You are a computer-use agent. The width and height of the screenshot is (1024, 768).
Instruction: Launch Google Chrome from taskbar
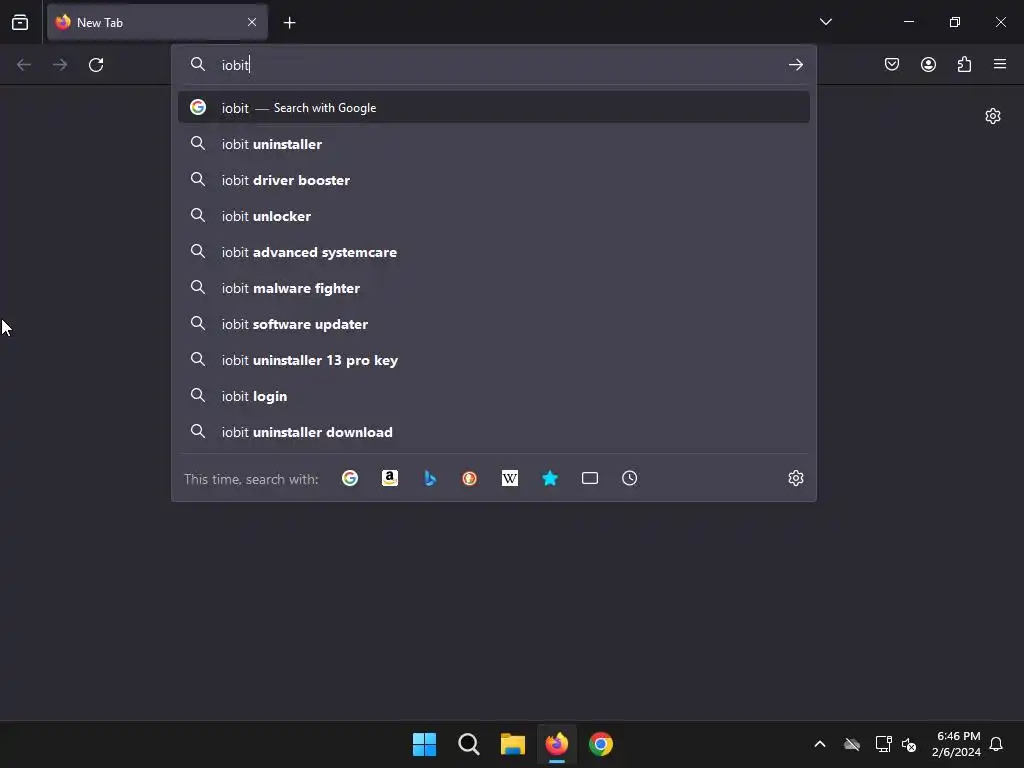[x=601, y=744]
